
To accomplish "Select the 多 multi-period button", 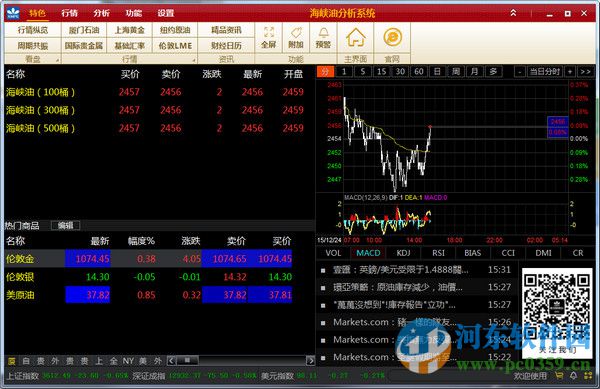I will pyautogui.click(x=494, y=72).
